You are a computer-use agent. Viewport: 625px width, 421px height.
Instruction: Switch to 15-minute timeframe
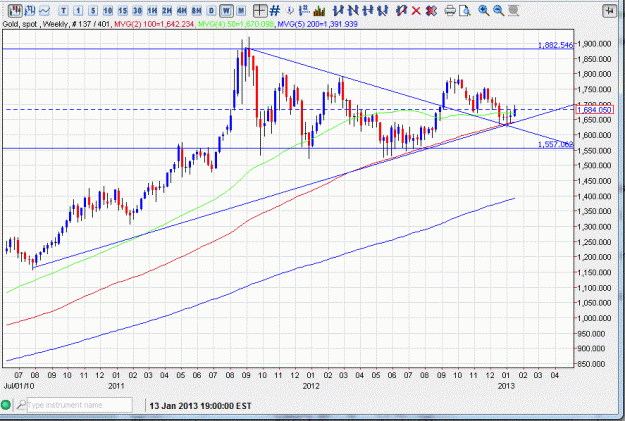pyautogui.click(x=123, y=11)
